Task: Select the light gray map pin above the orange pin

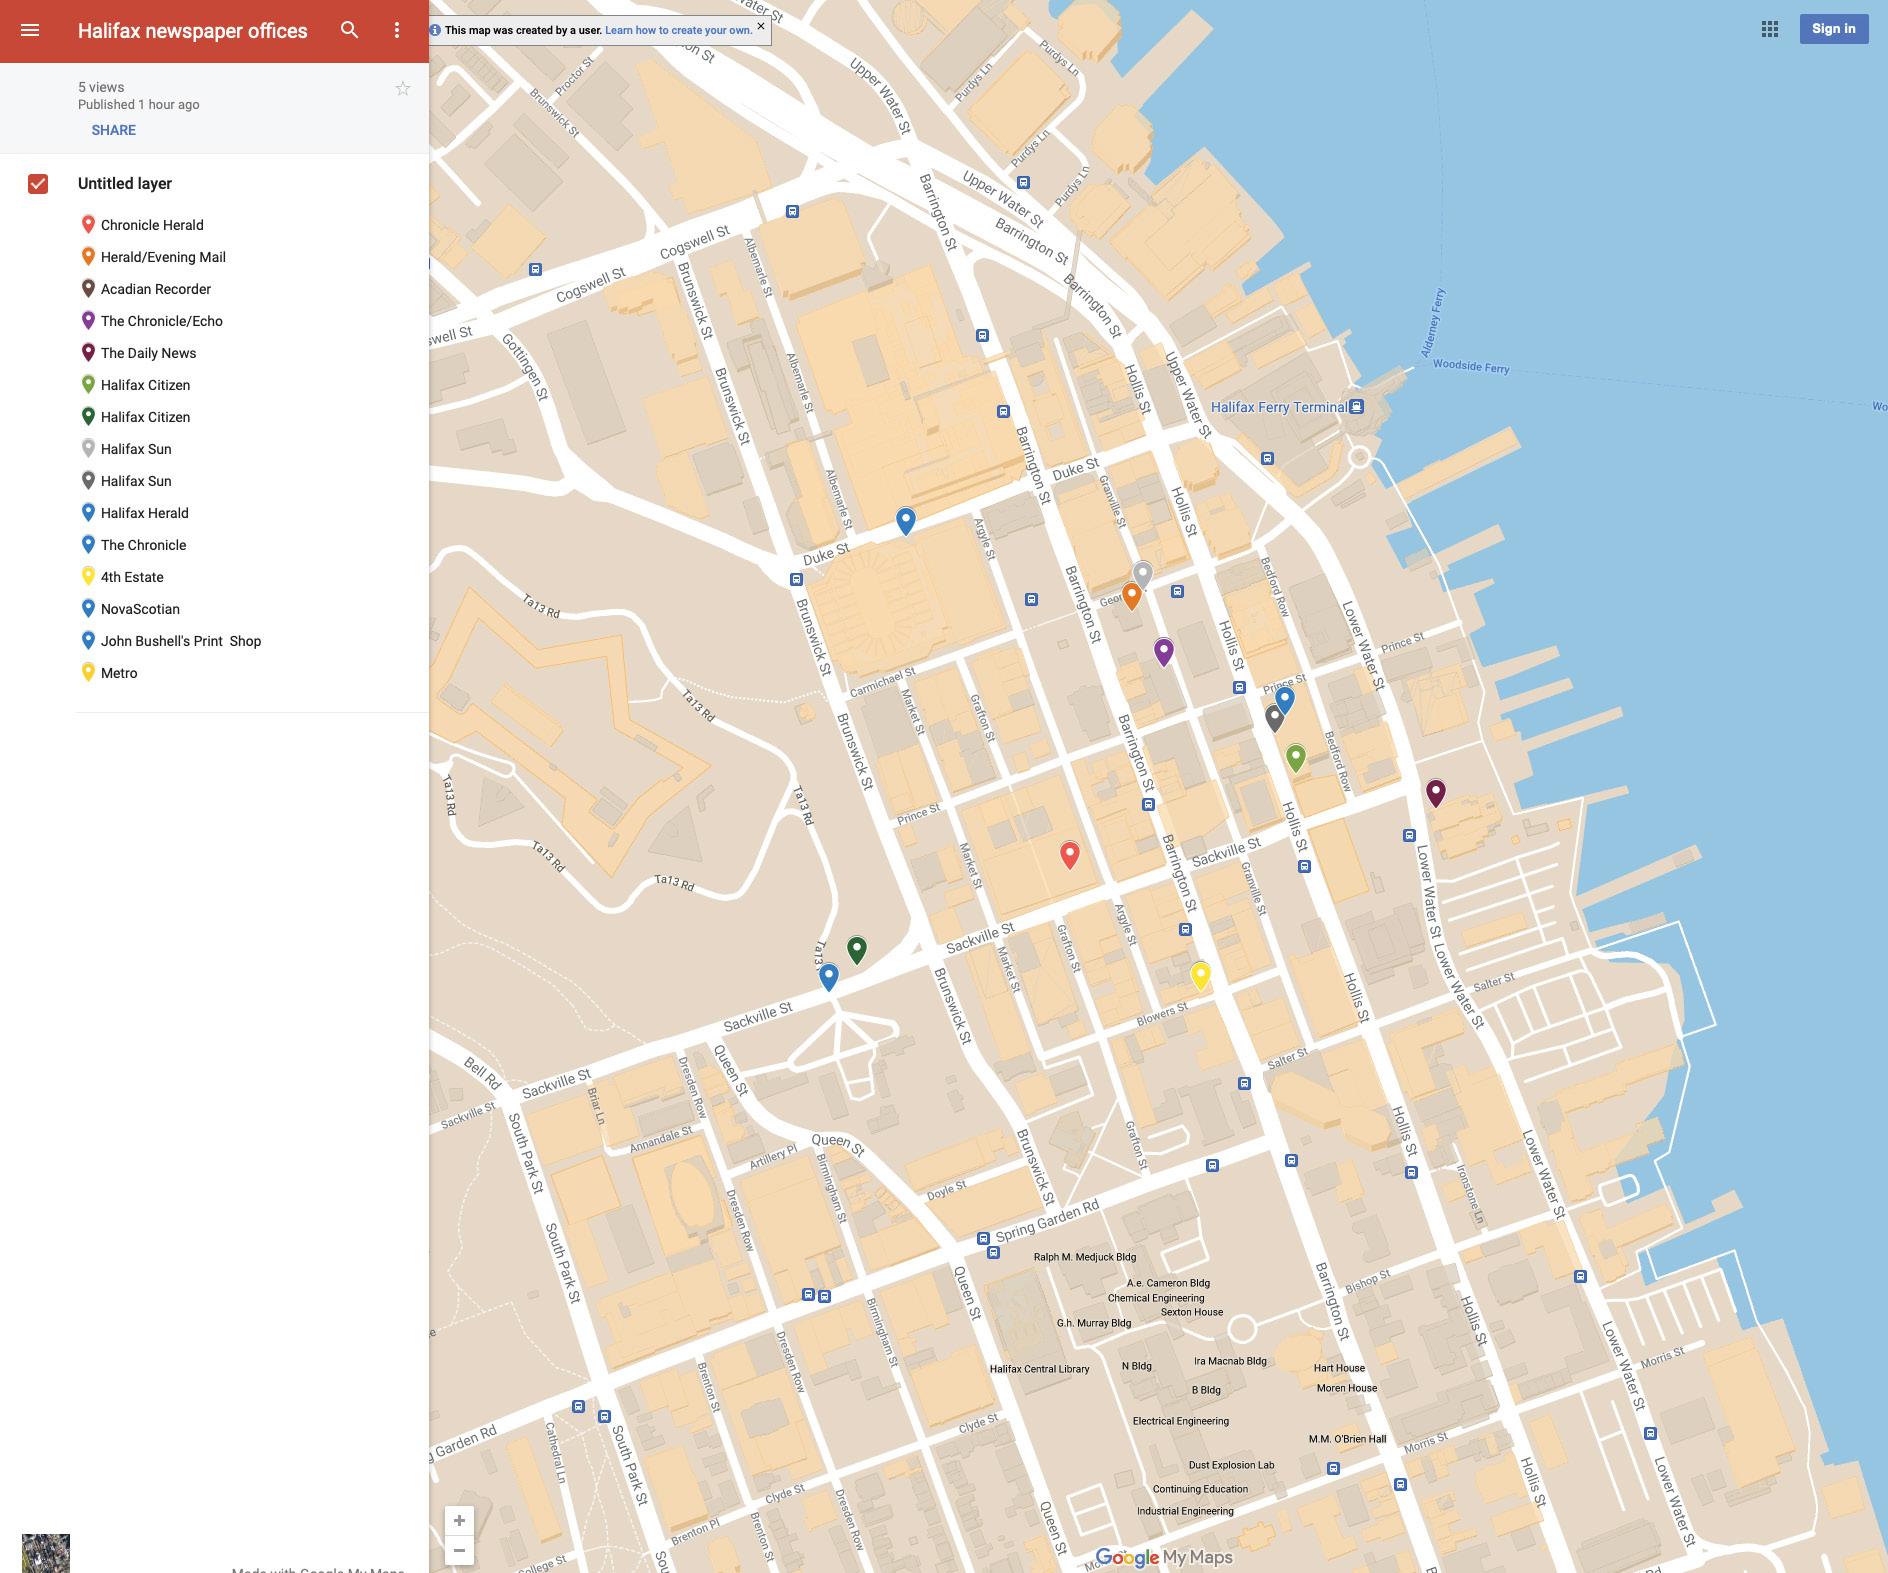Action: click(1142, 574)
